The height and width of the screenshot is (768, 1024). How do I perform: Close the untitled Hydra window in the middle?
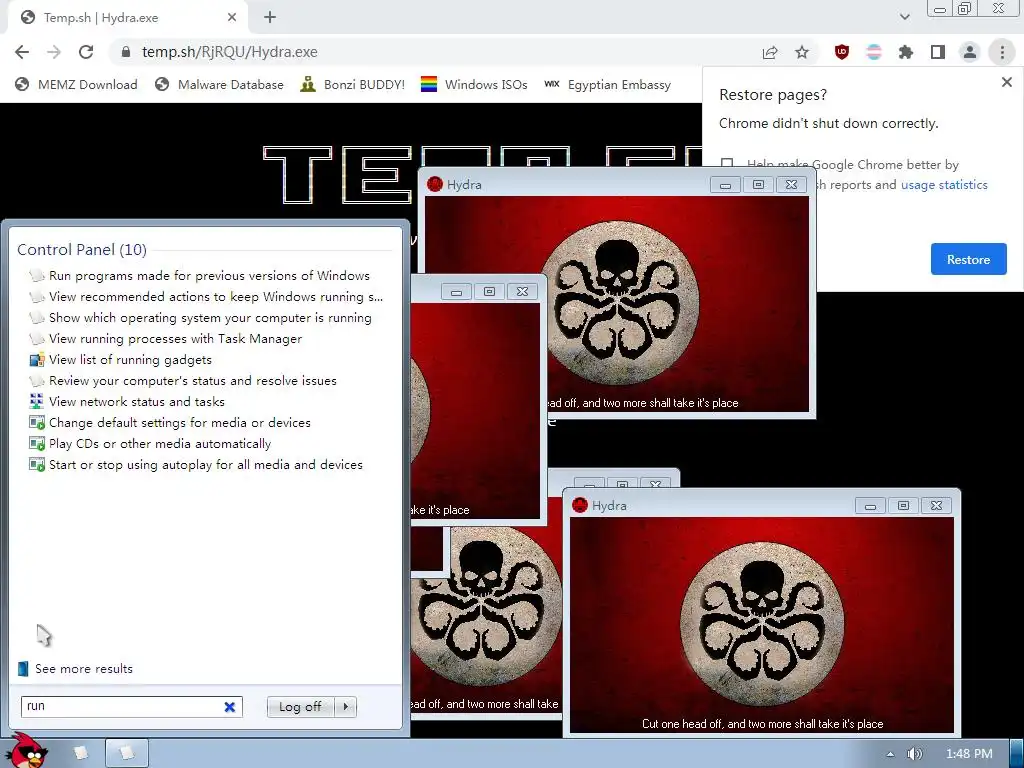tap(522, 291)
